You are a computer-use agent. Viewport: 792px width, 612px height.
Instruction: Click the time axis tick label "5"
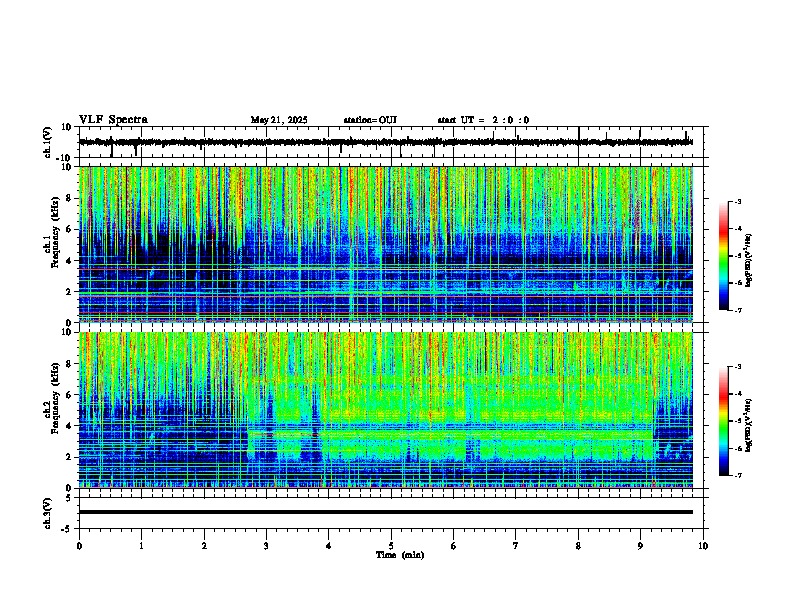pyautogui.click(x=391, y=546)
